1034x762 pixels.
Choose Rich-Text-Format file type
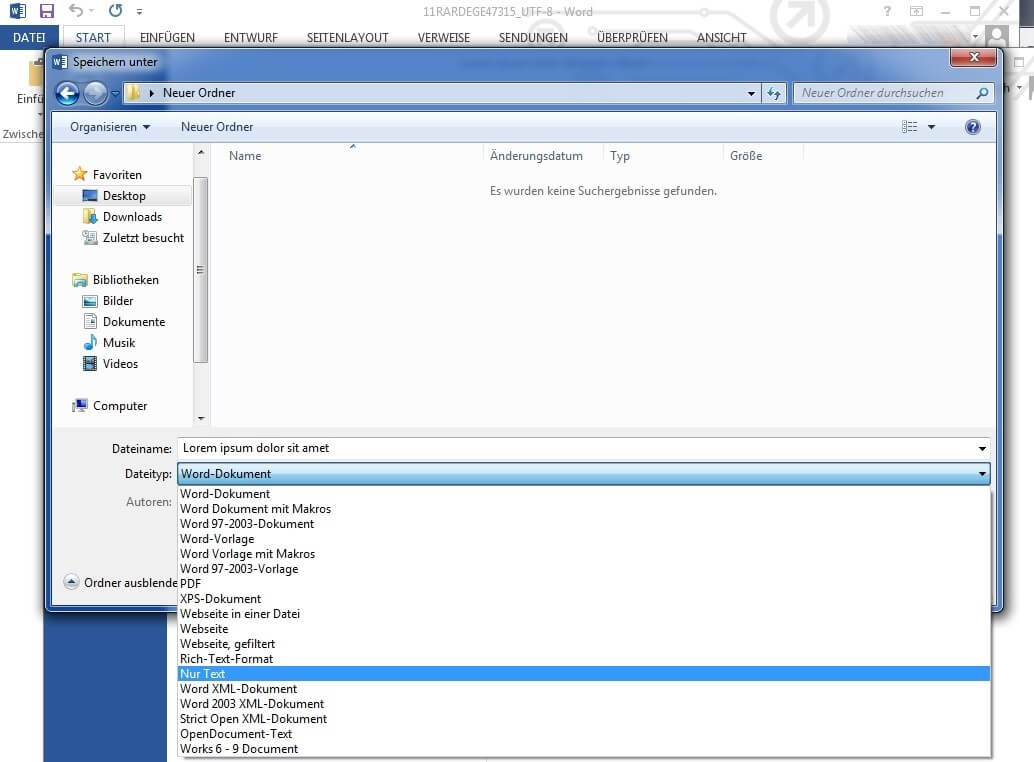coord(584,659)
